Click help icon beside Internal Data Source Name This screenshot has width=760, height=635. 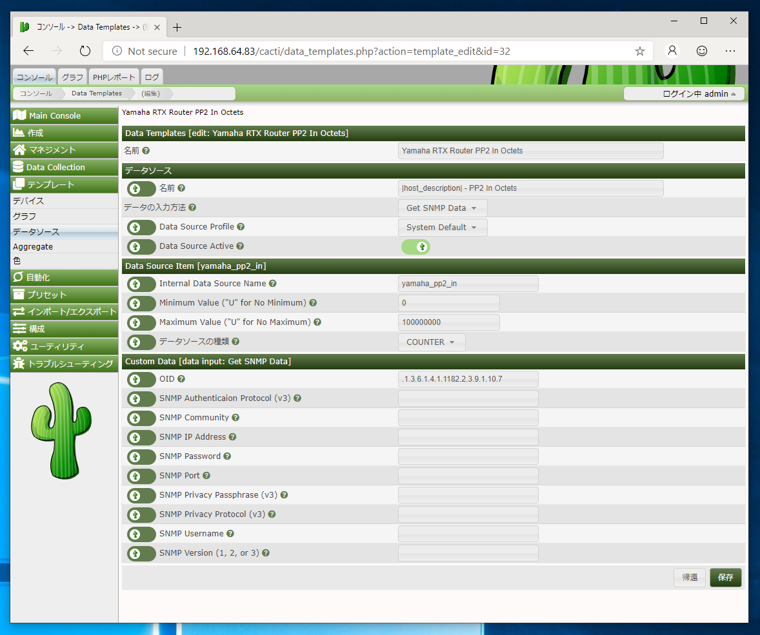(273, 284)
